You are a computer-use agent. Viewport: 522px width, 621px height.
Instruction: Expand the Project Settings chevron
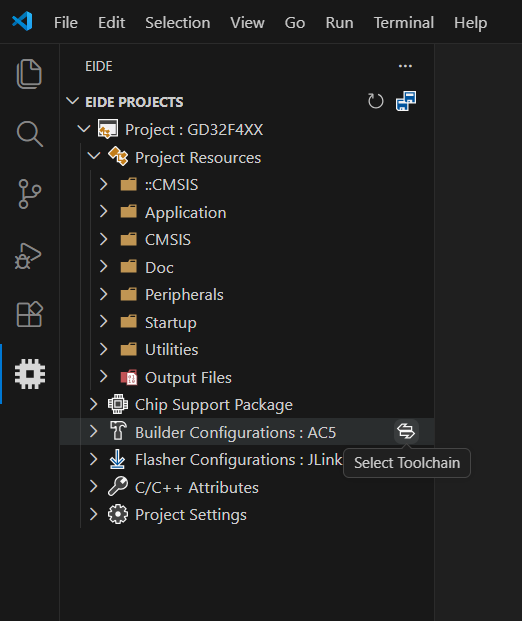click(x=93, y=514)
